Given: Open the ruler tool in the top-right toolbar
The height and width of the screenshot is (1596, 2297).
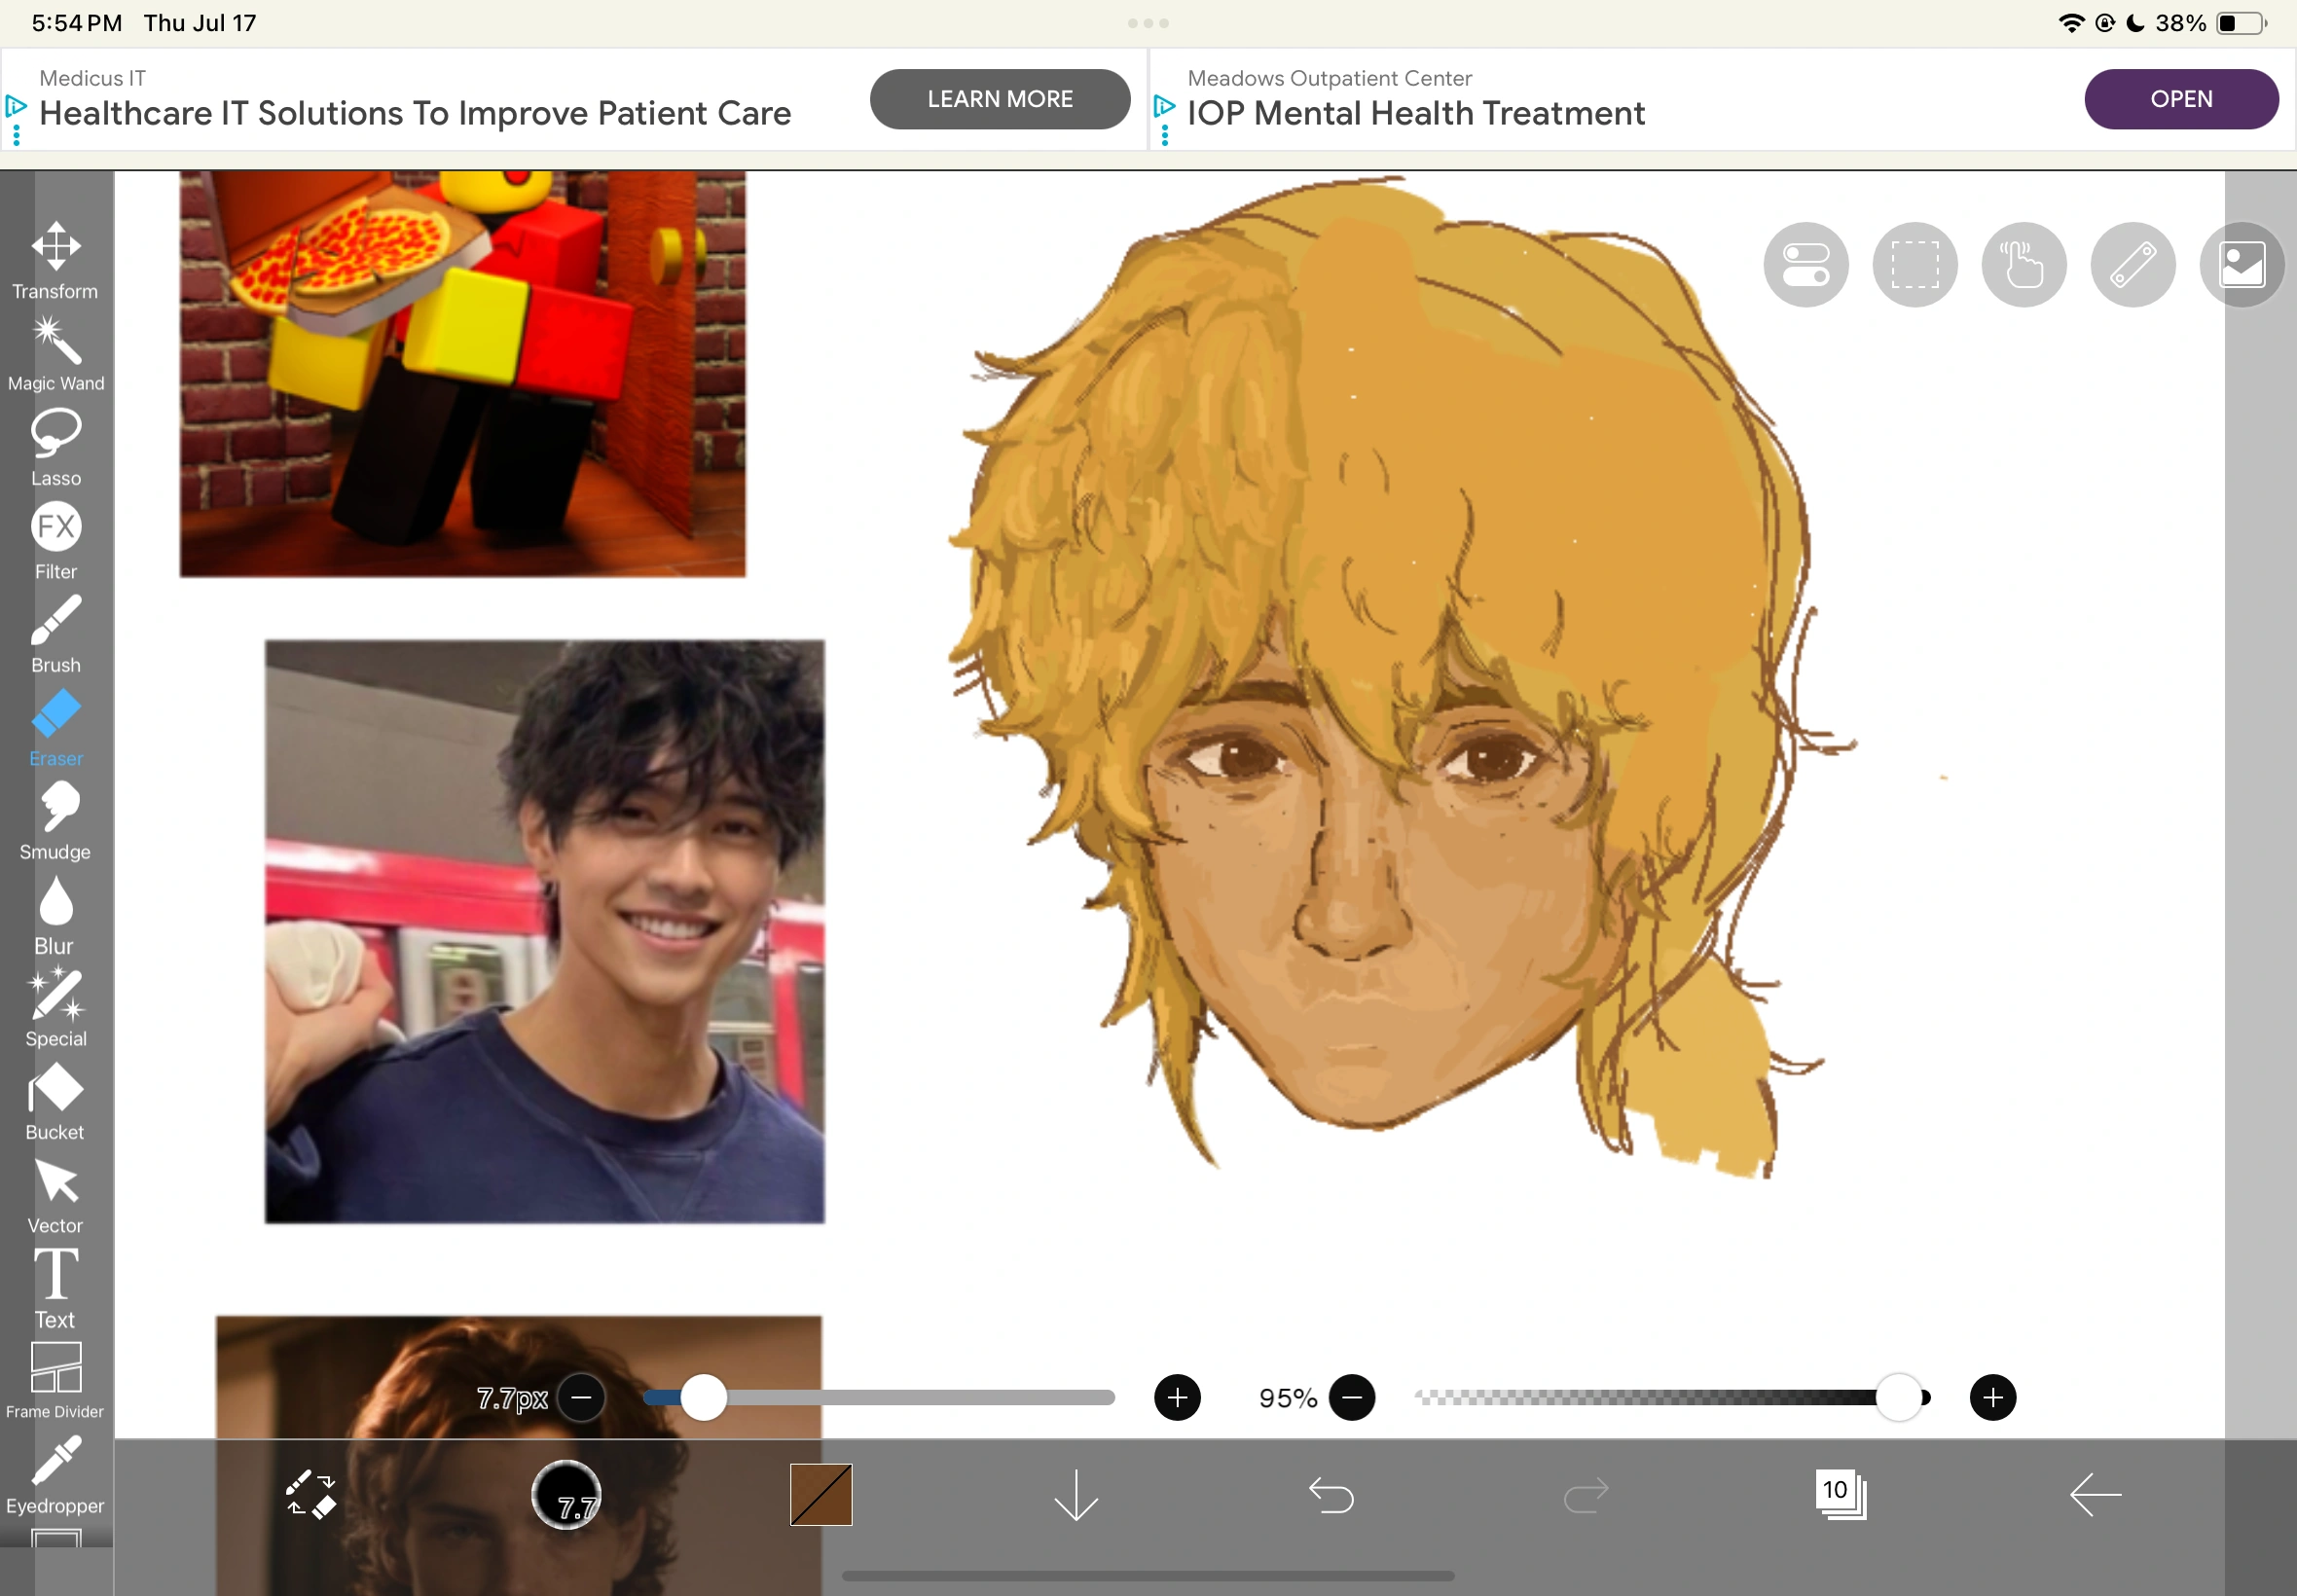Looking at the screenshot, I should tap(2132, 264).
